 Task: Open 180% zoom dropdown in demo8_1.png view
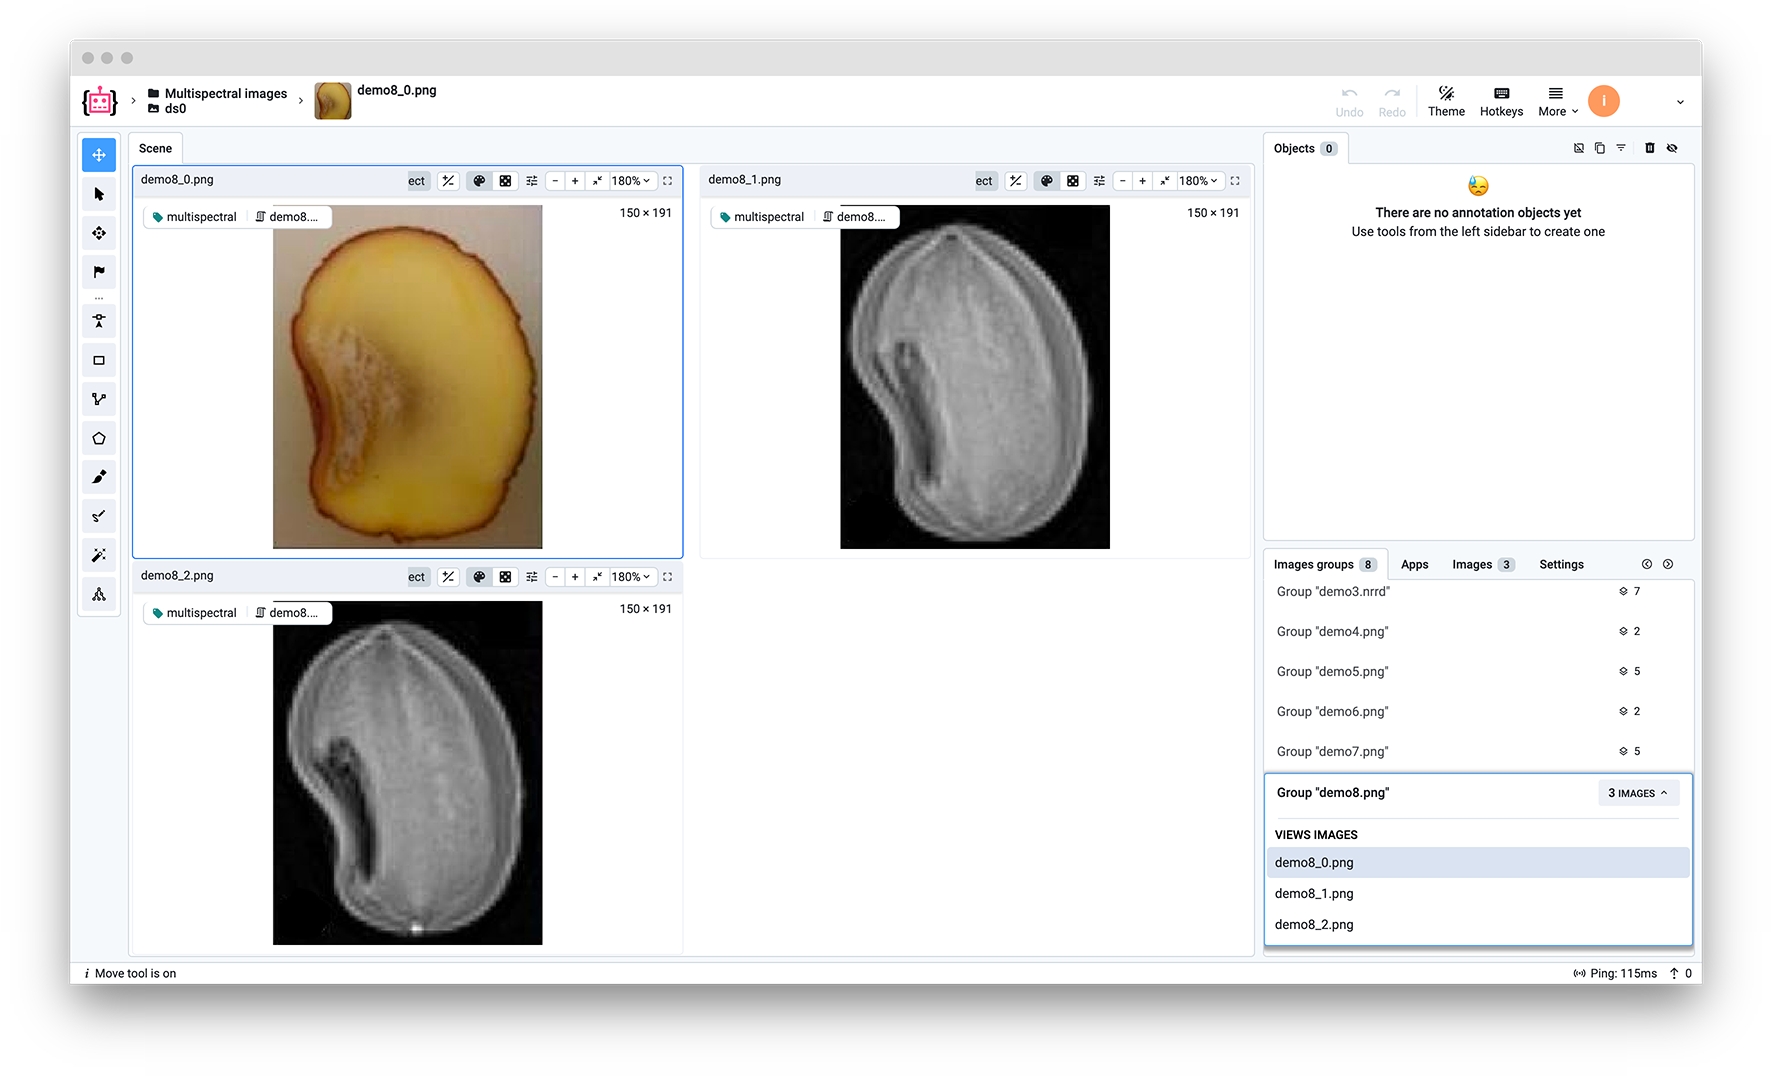click(1198, 181)
